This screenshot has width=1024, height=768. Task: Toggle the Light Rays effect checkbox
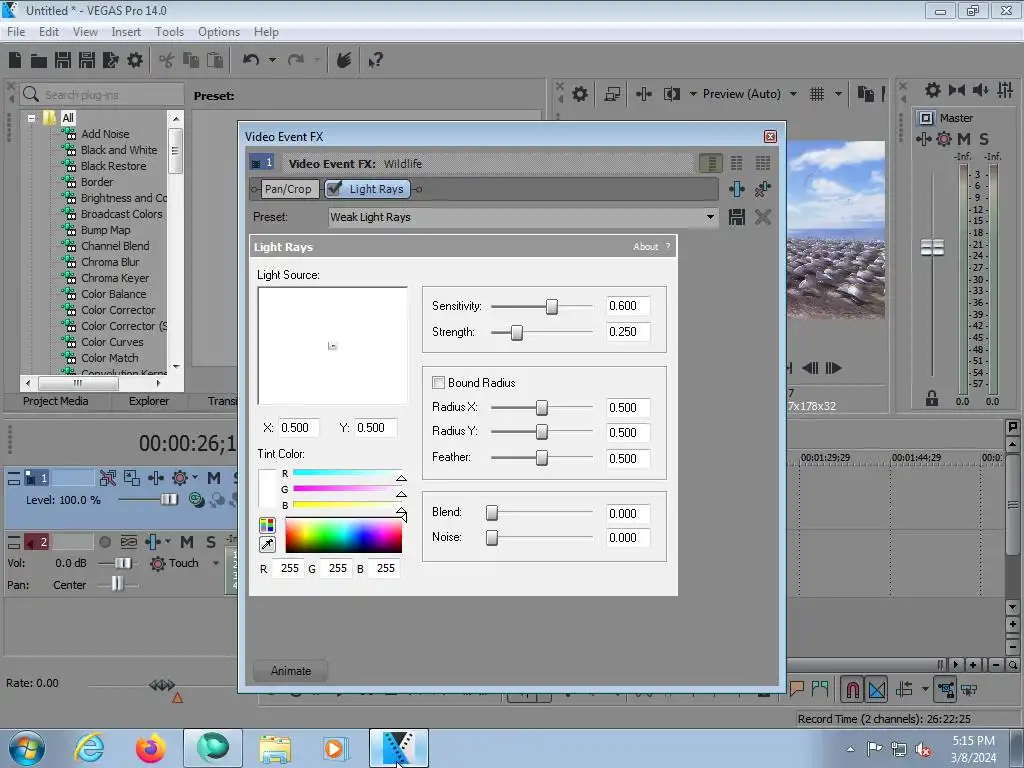[335, 189]
